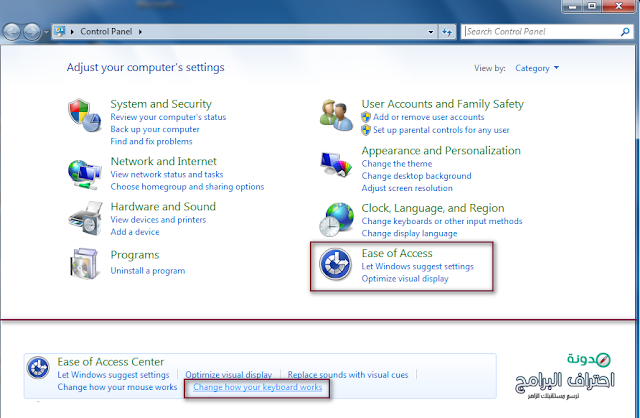This screenshot has width=640, height=418.
Task: Open the Network and Internet globe icon
Action: click(x=84, y=175)
